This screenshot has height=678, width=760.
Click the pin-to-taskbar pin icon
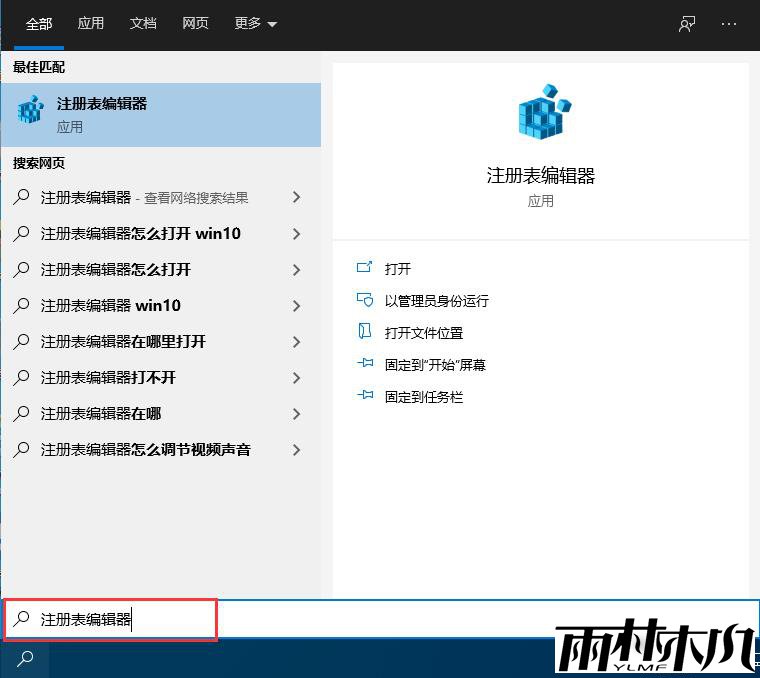(365, 395)
